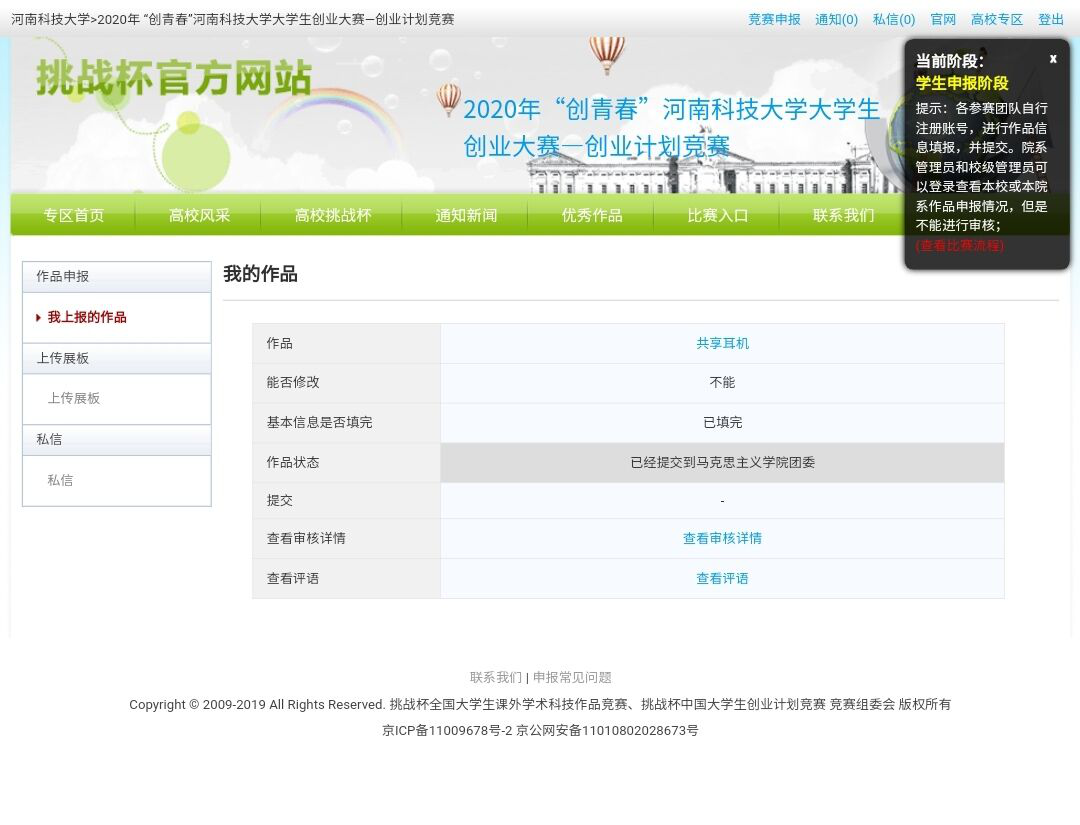Click the 私信 sidebar section header
This screenshot has height=825, width=1080.
[x=116, y=439]
